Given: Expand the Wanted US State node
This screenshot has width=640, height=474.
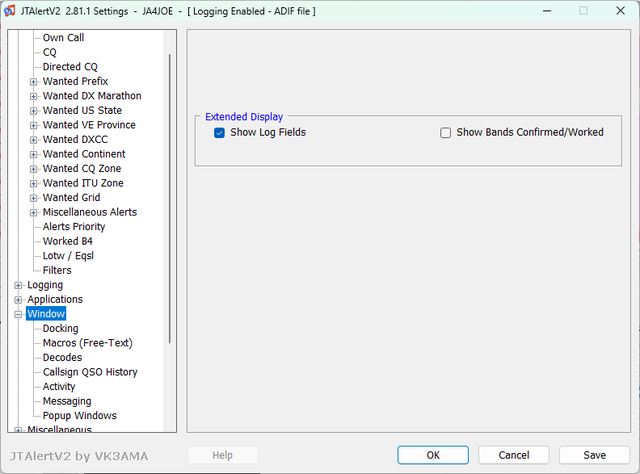Looking at the screenshot, I should click(x=33, y=111).
